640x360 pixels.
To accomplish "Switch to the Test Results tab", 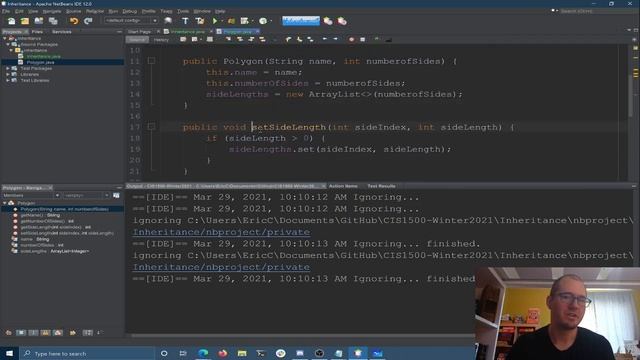I will pos(381,186).
